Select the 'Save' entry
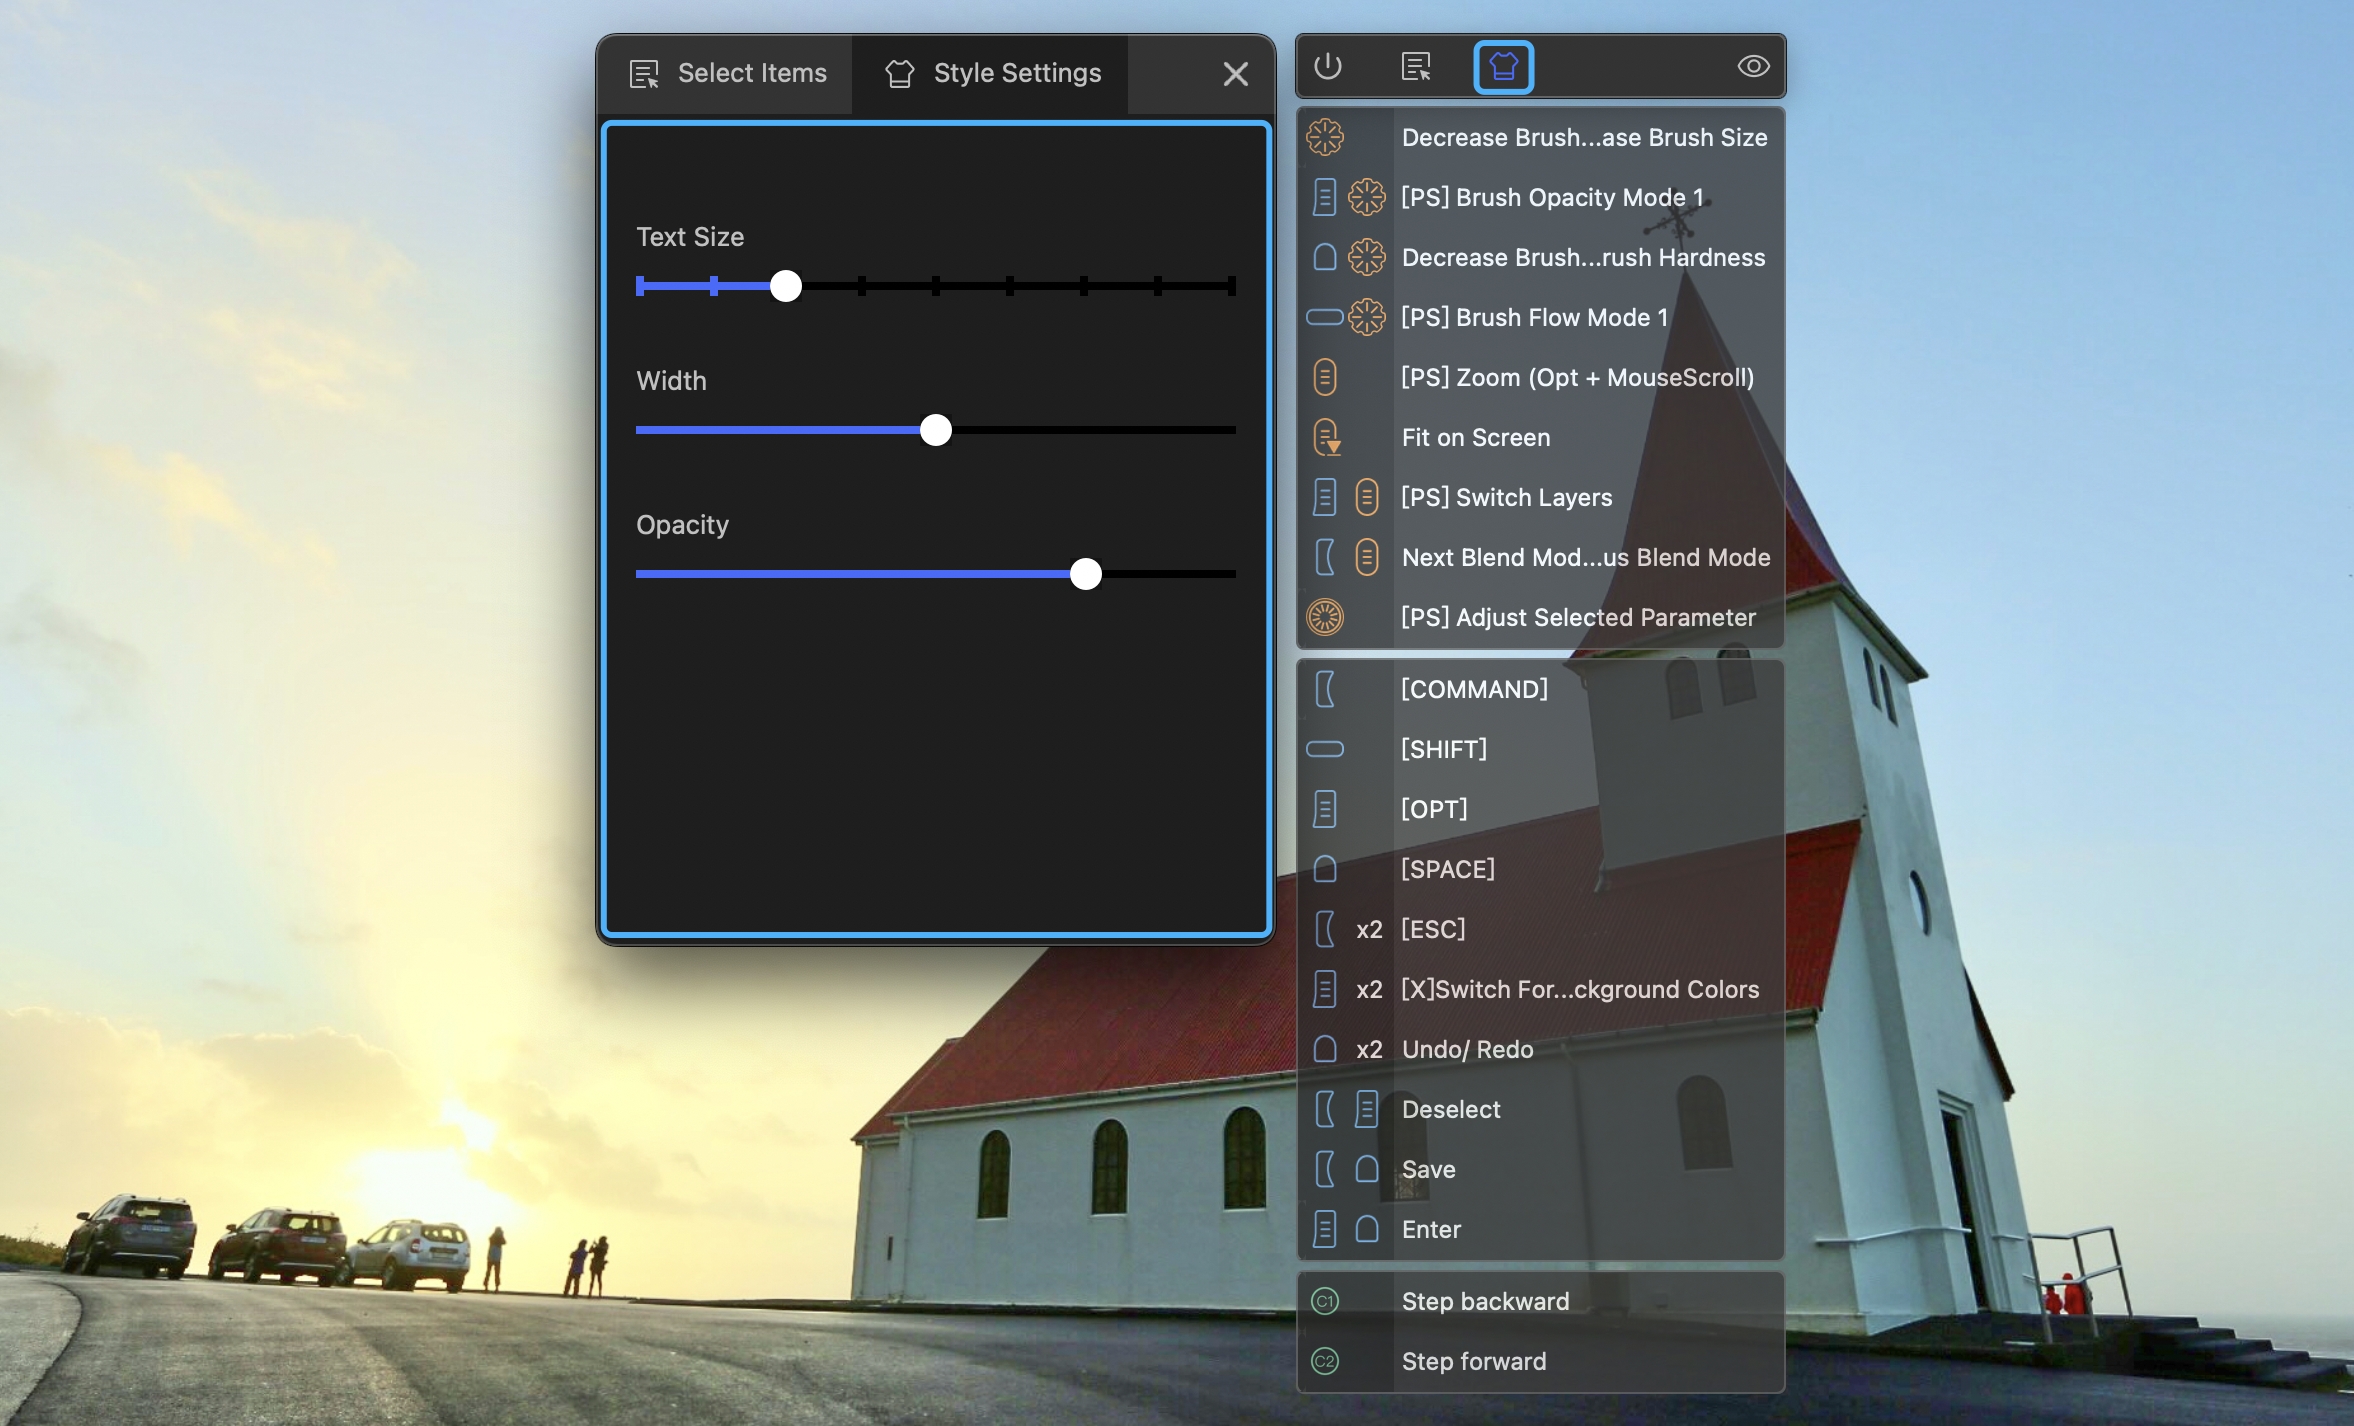The width and height of the screenshot is (2354, 1426). 1541,1169
